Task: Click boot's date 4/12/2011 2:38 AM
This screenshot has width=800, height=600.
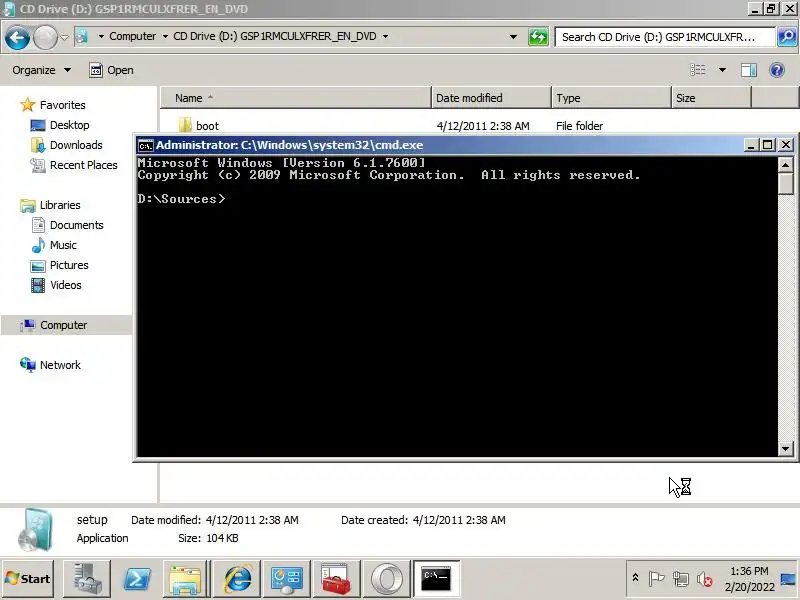Action: point(483,126)
